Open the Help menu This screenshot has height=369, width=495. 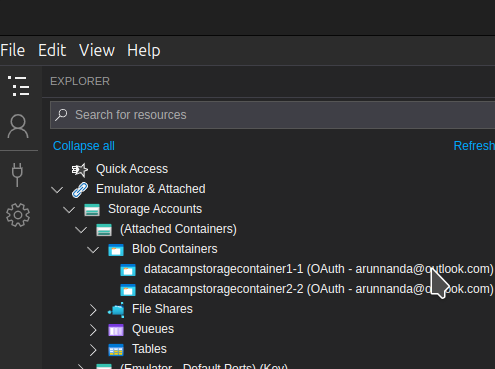pyautogui.click(x=144, y=51)
